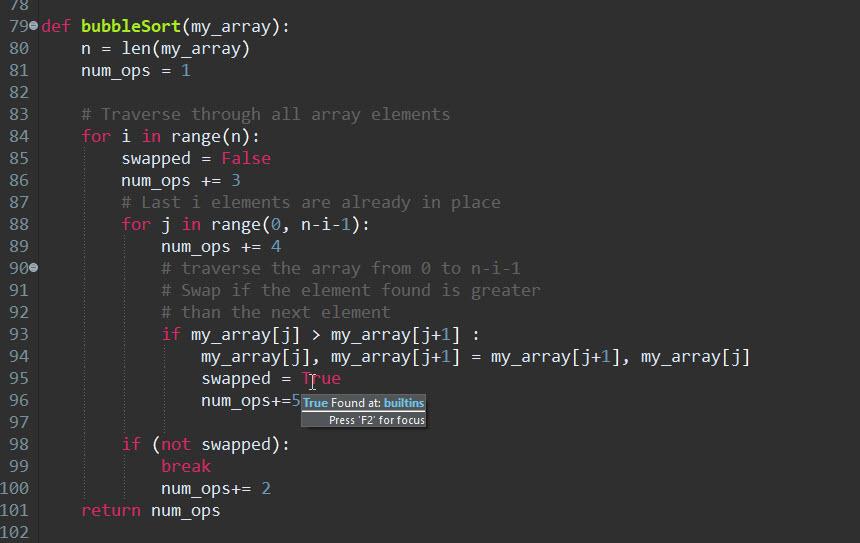860x543 pixels.
Task: Click 'num_ops+=5' on line 96
Action: click(251, 401)
